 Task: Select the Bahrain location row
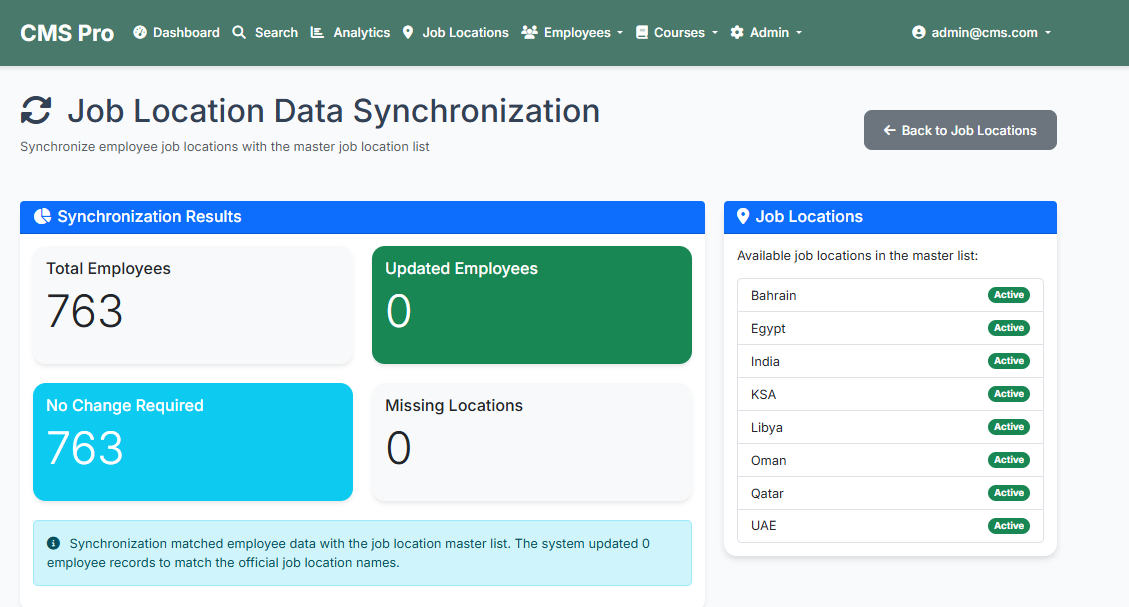890,295
